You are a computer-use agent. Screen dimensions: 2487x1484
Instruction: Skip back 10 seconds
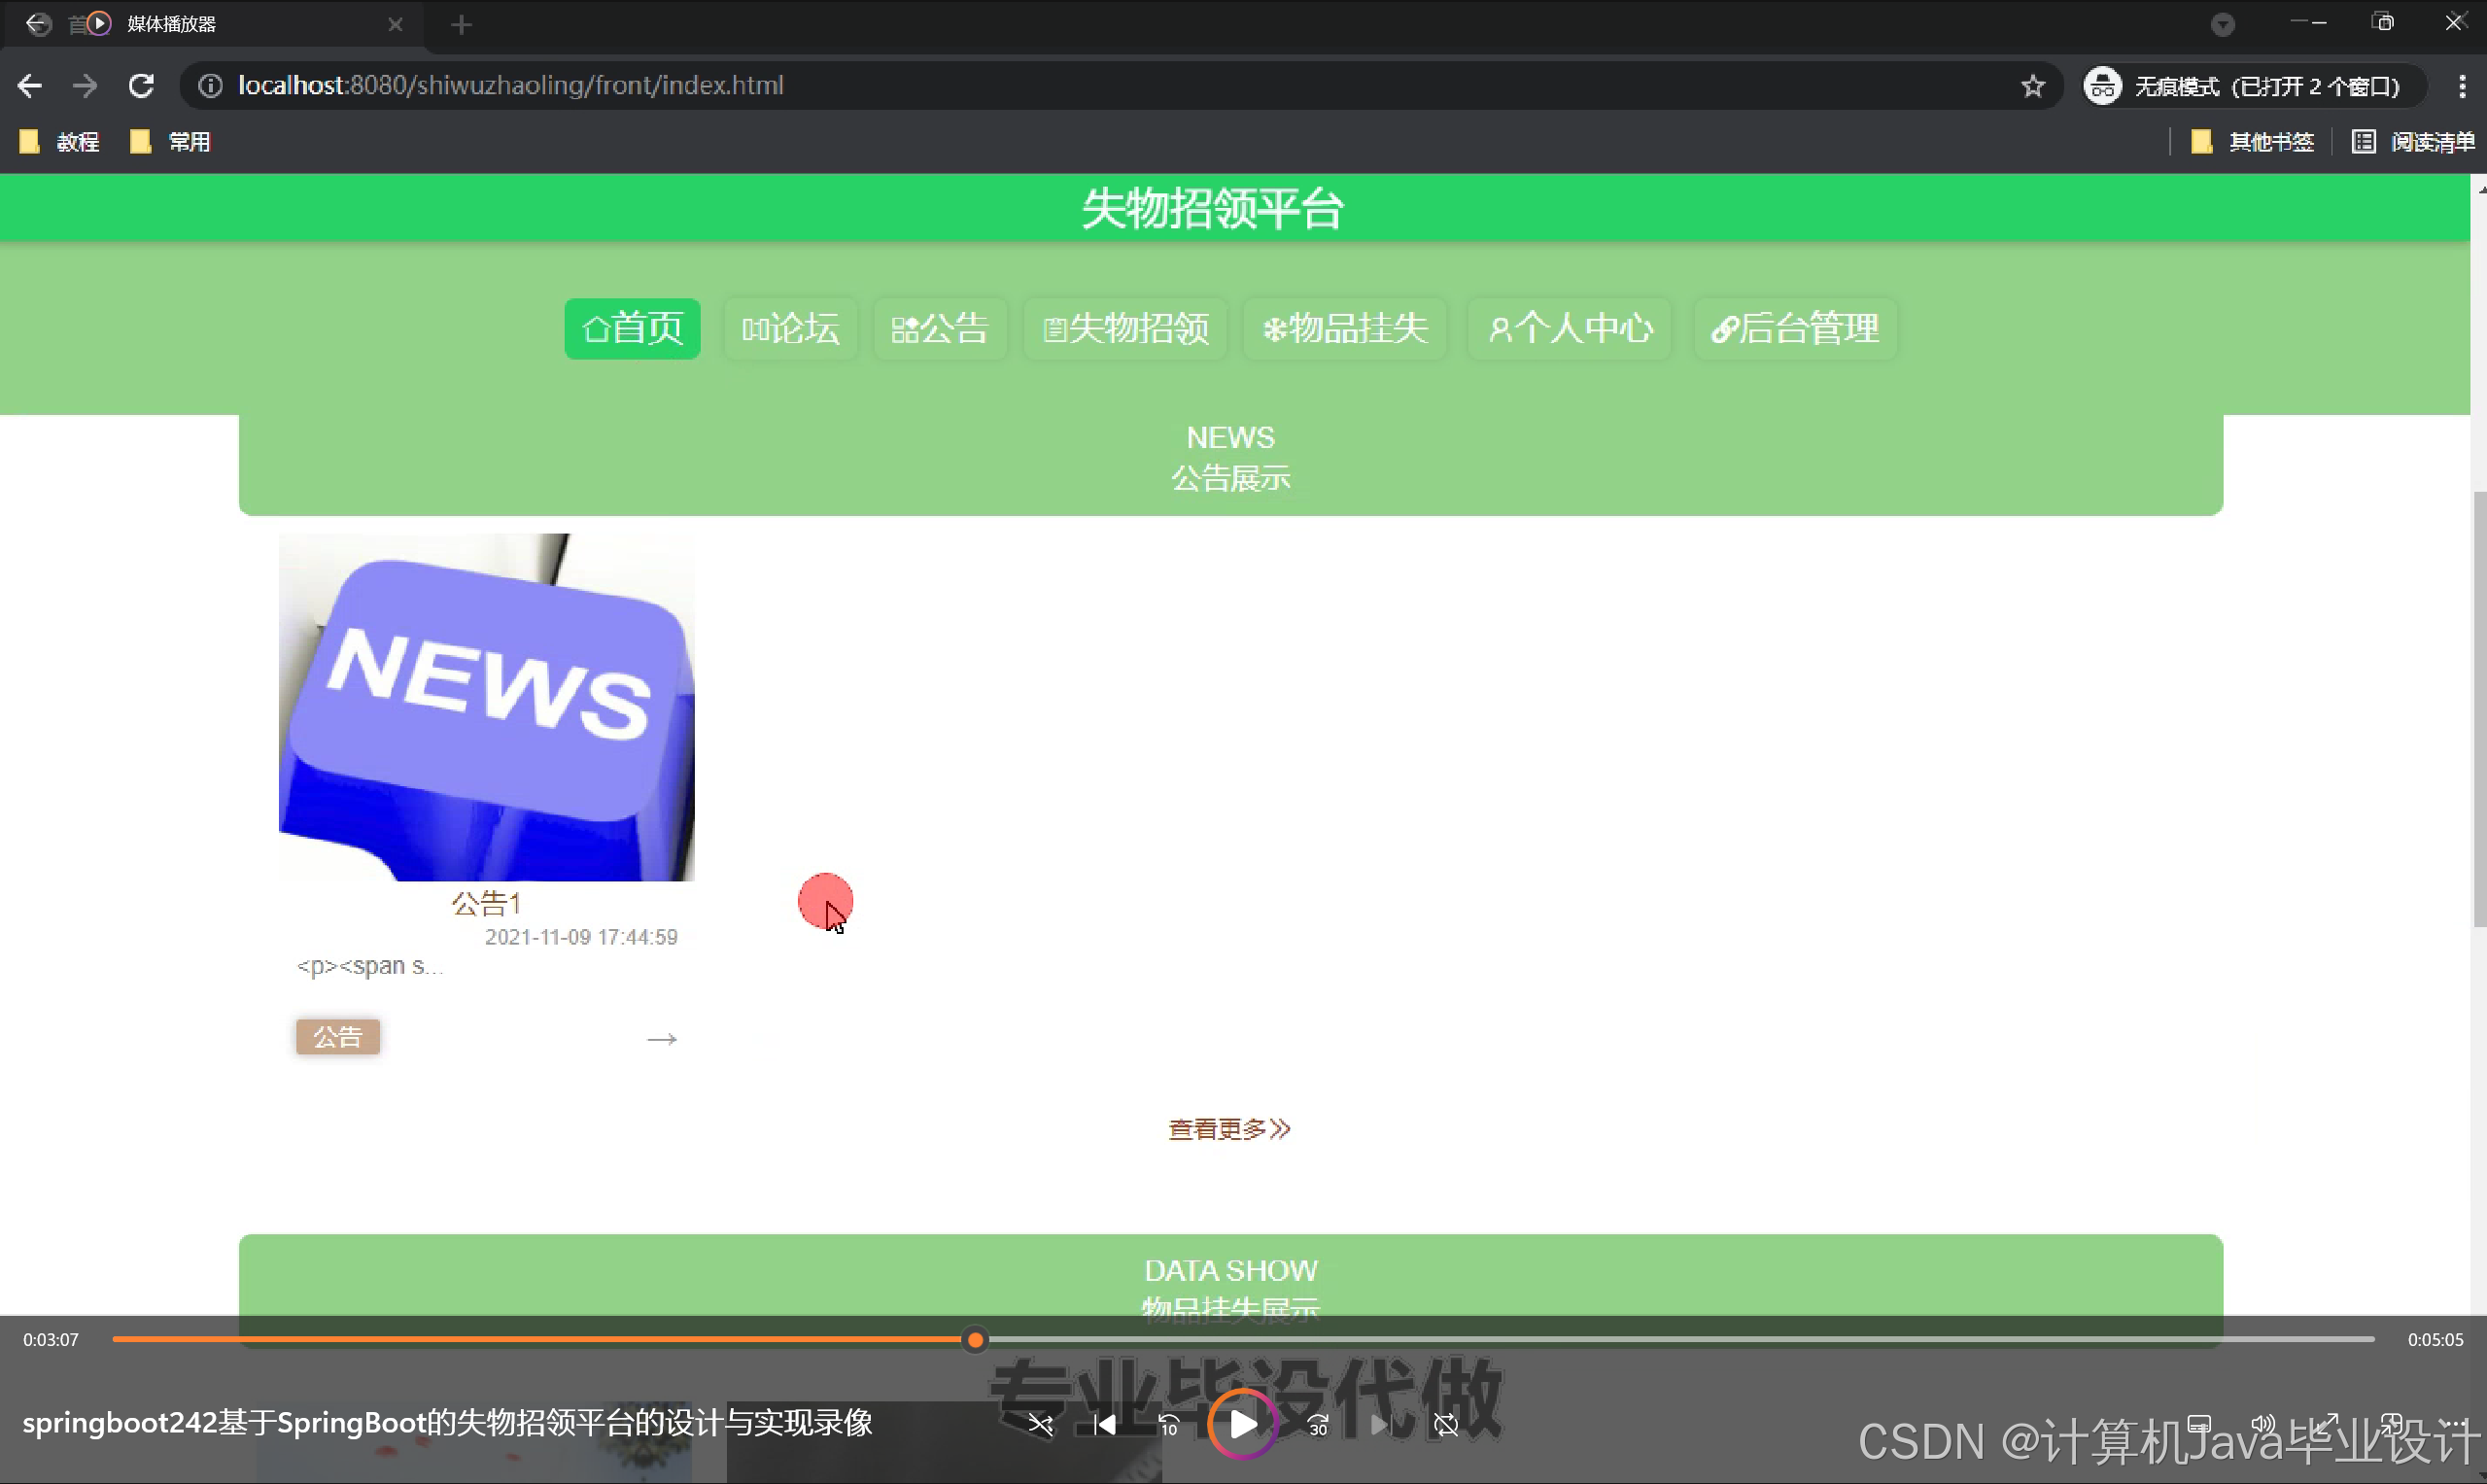tap(1168, 1424)
